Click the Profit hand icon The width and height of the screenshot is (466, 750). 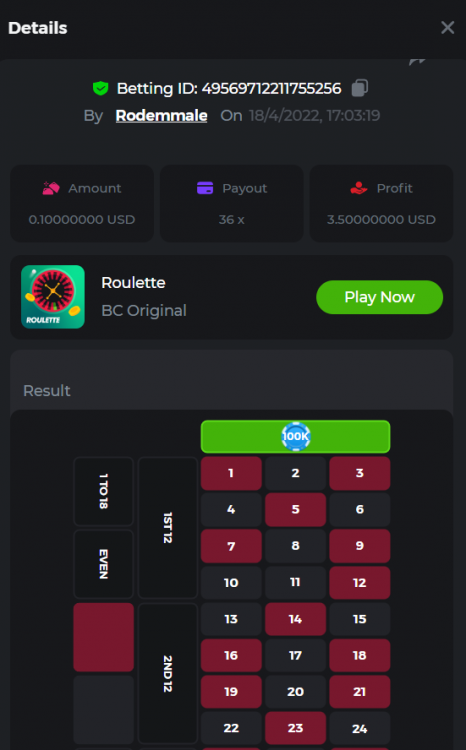pyautogui.click(x=359, y=188)
